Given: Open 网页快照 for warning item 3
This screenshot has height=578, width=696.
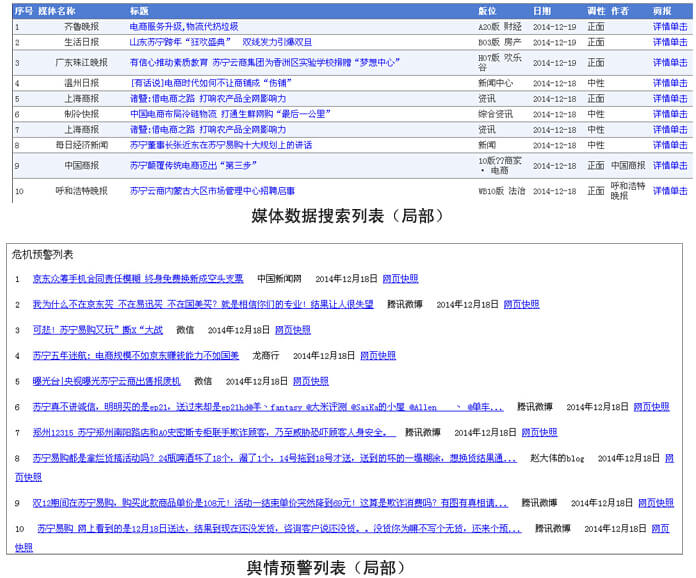Looking at the screenshot, I should 293,330.
